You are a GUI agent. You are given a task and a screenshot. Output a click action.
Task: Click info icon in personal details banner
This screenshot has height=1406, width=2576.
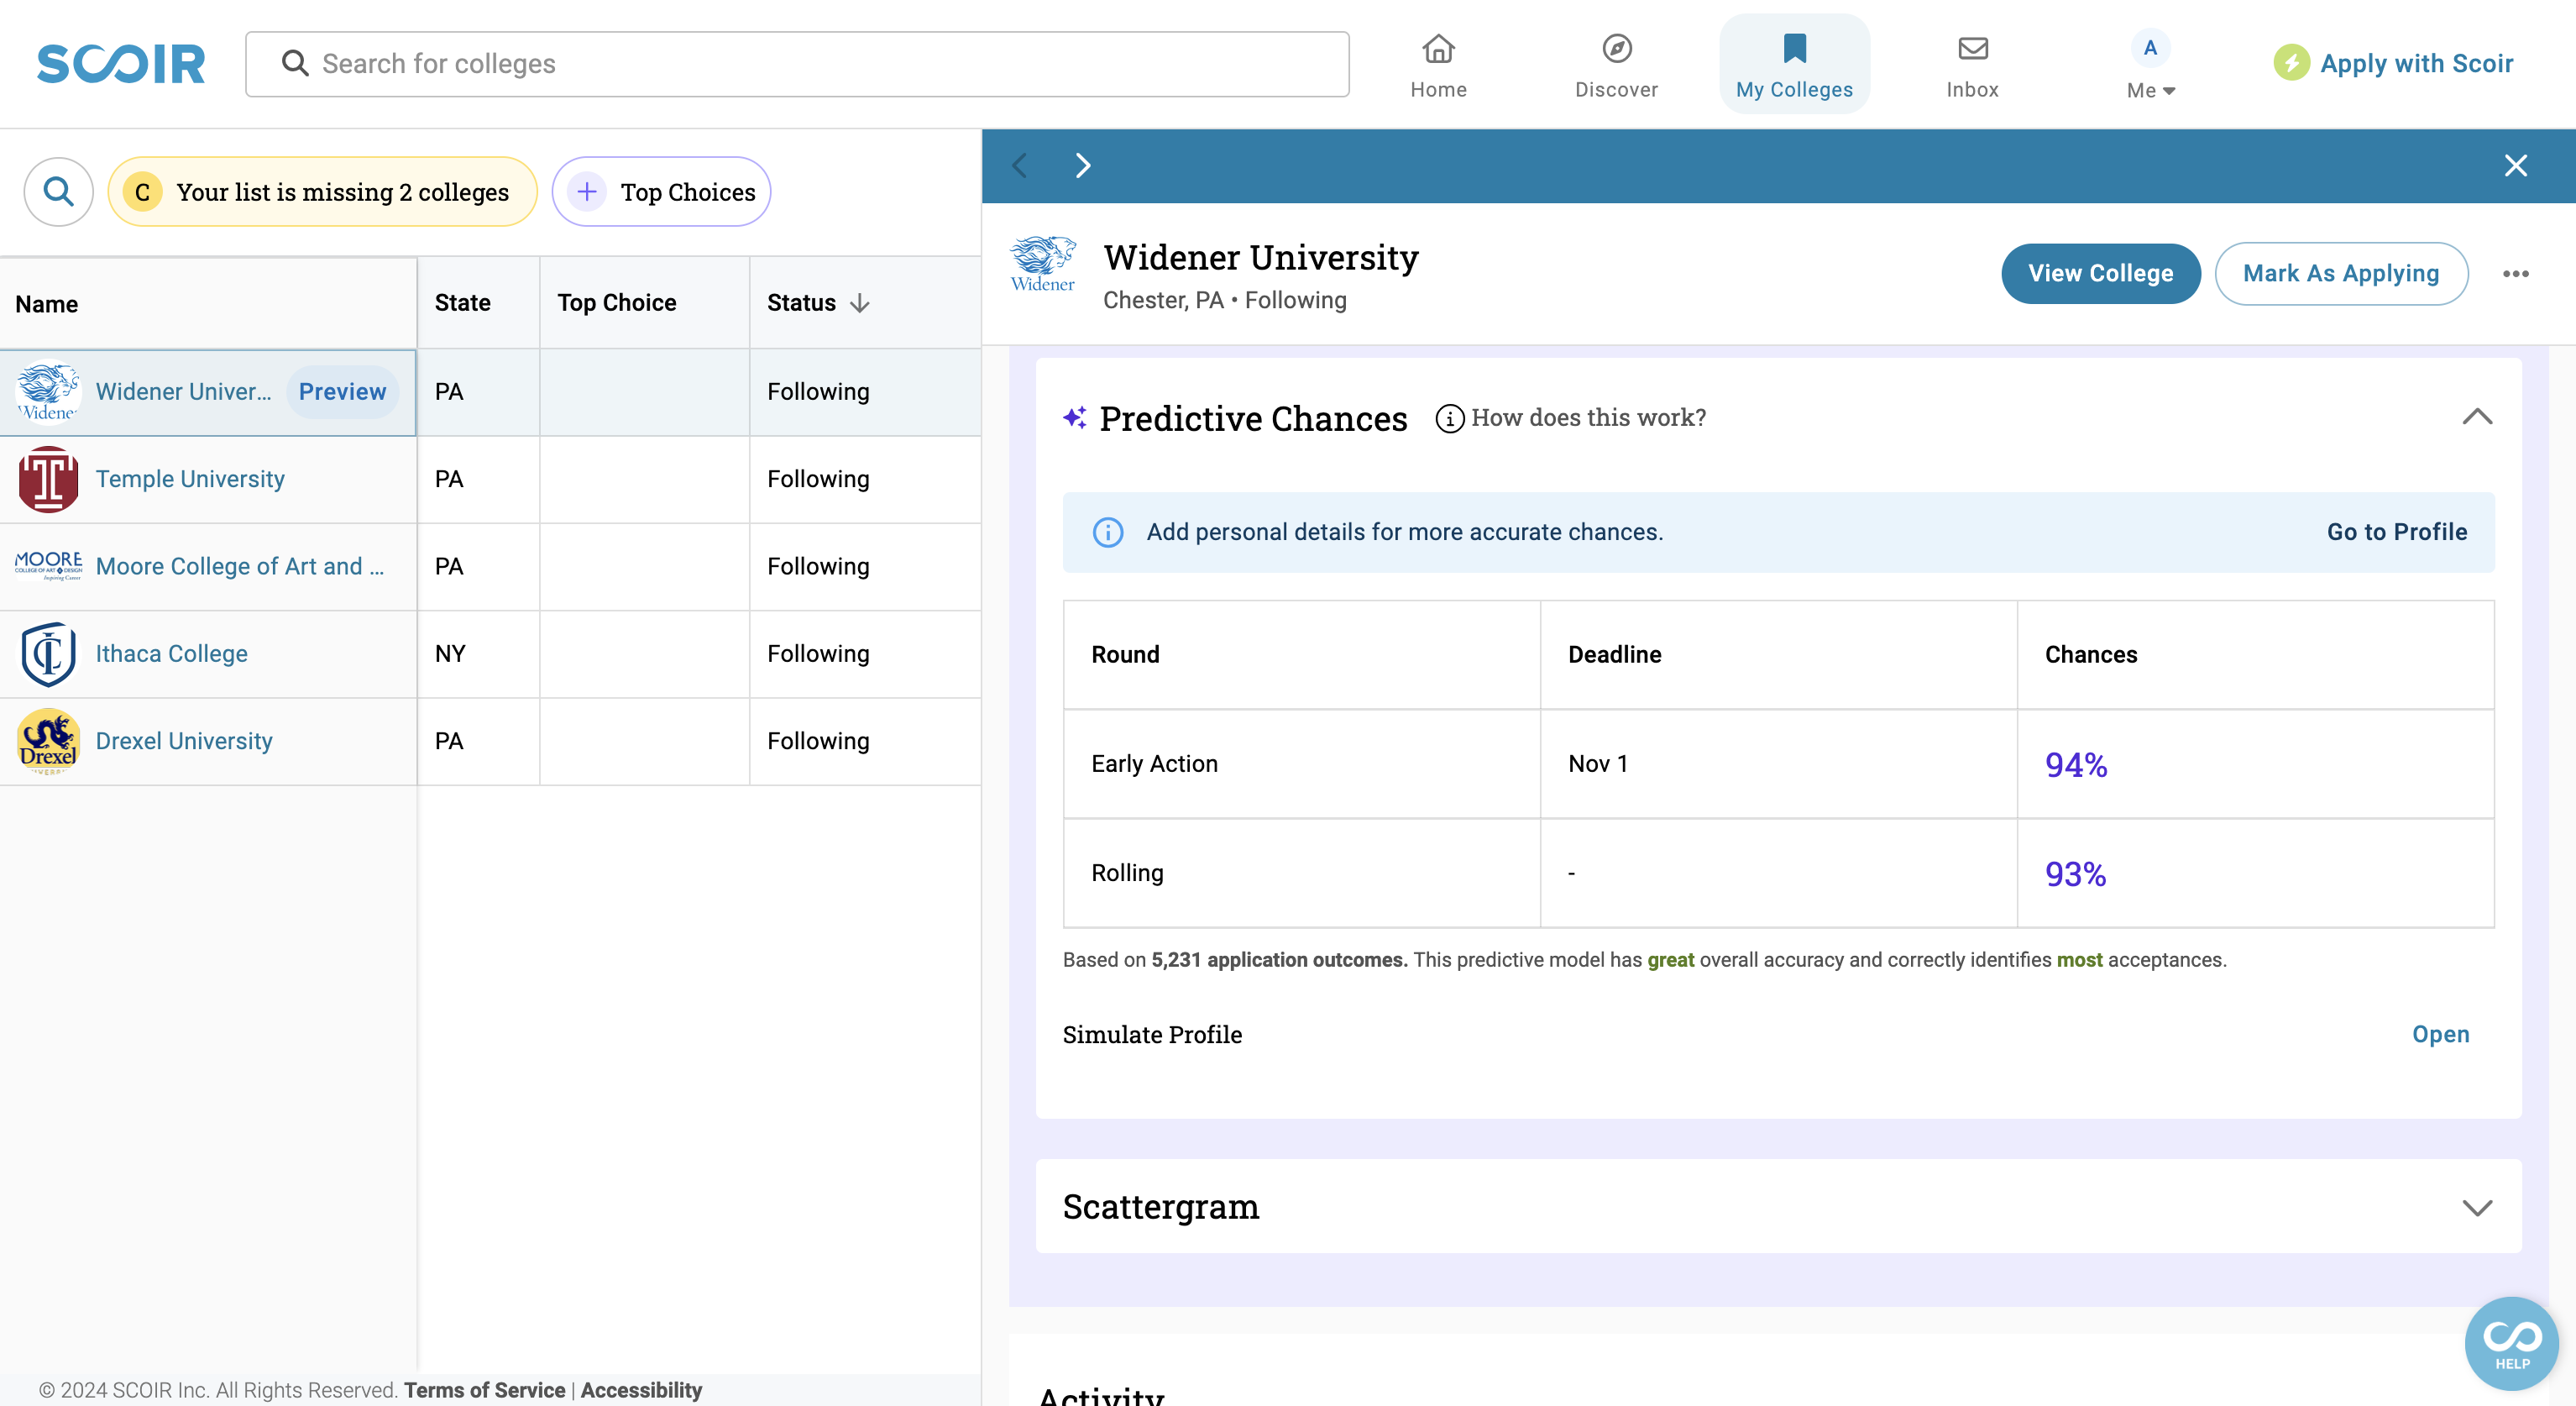click(x=1108, y=532)
